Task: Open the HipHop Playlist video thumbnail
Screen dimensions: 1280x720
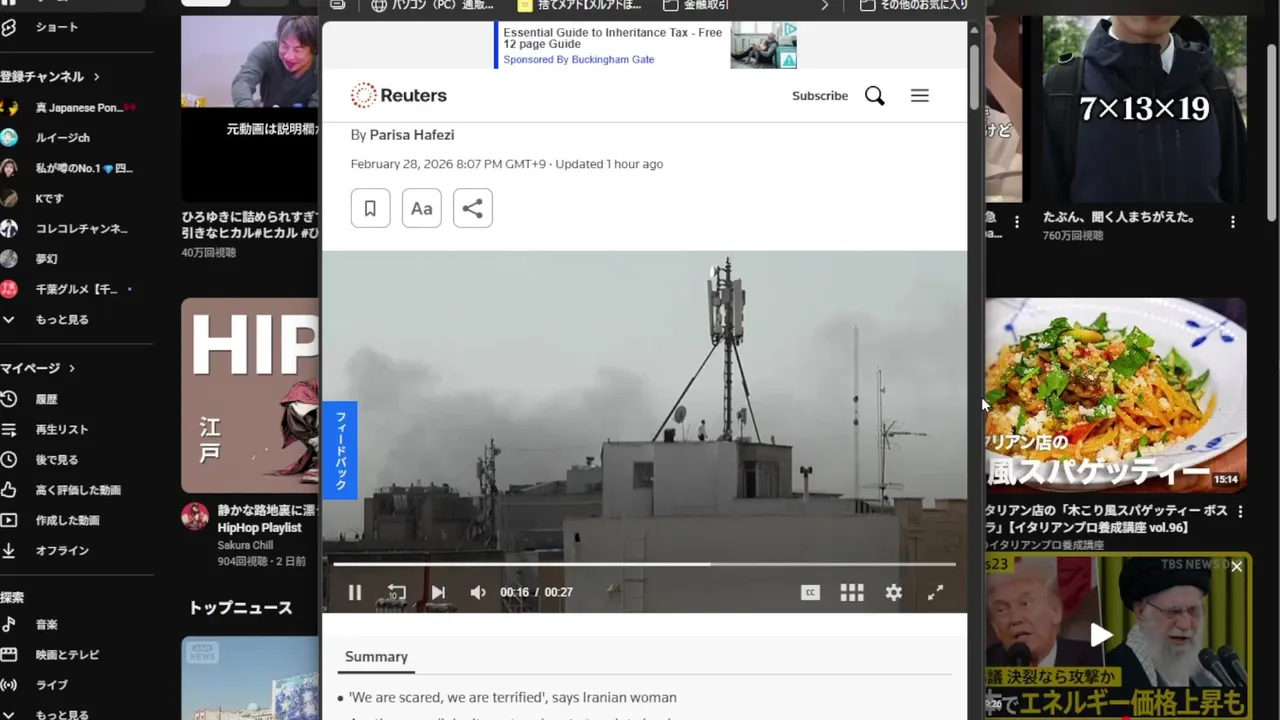Action: click(250, 395)
